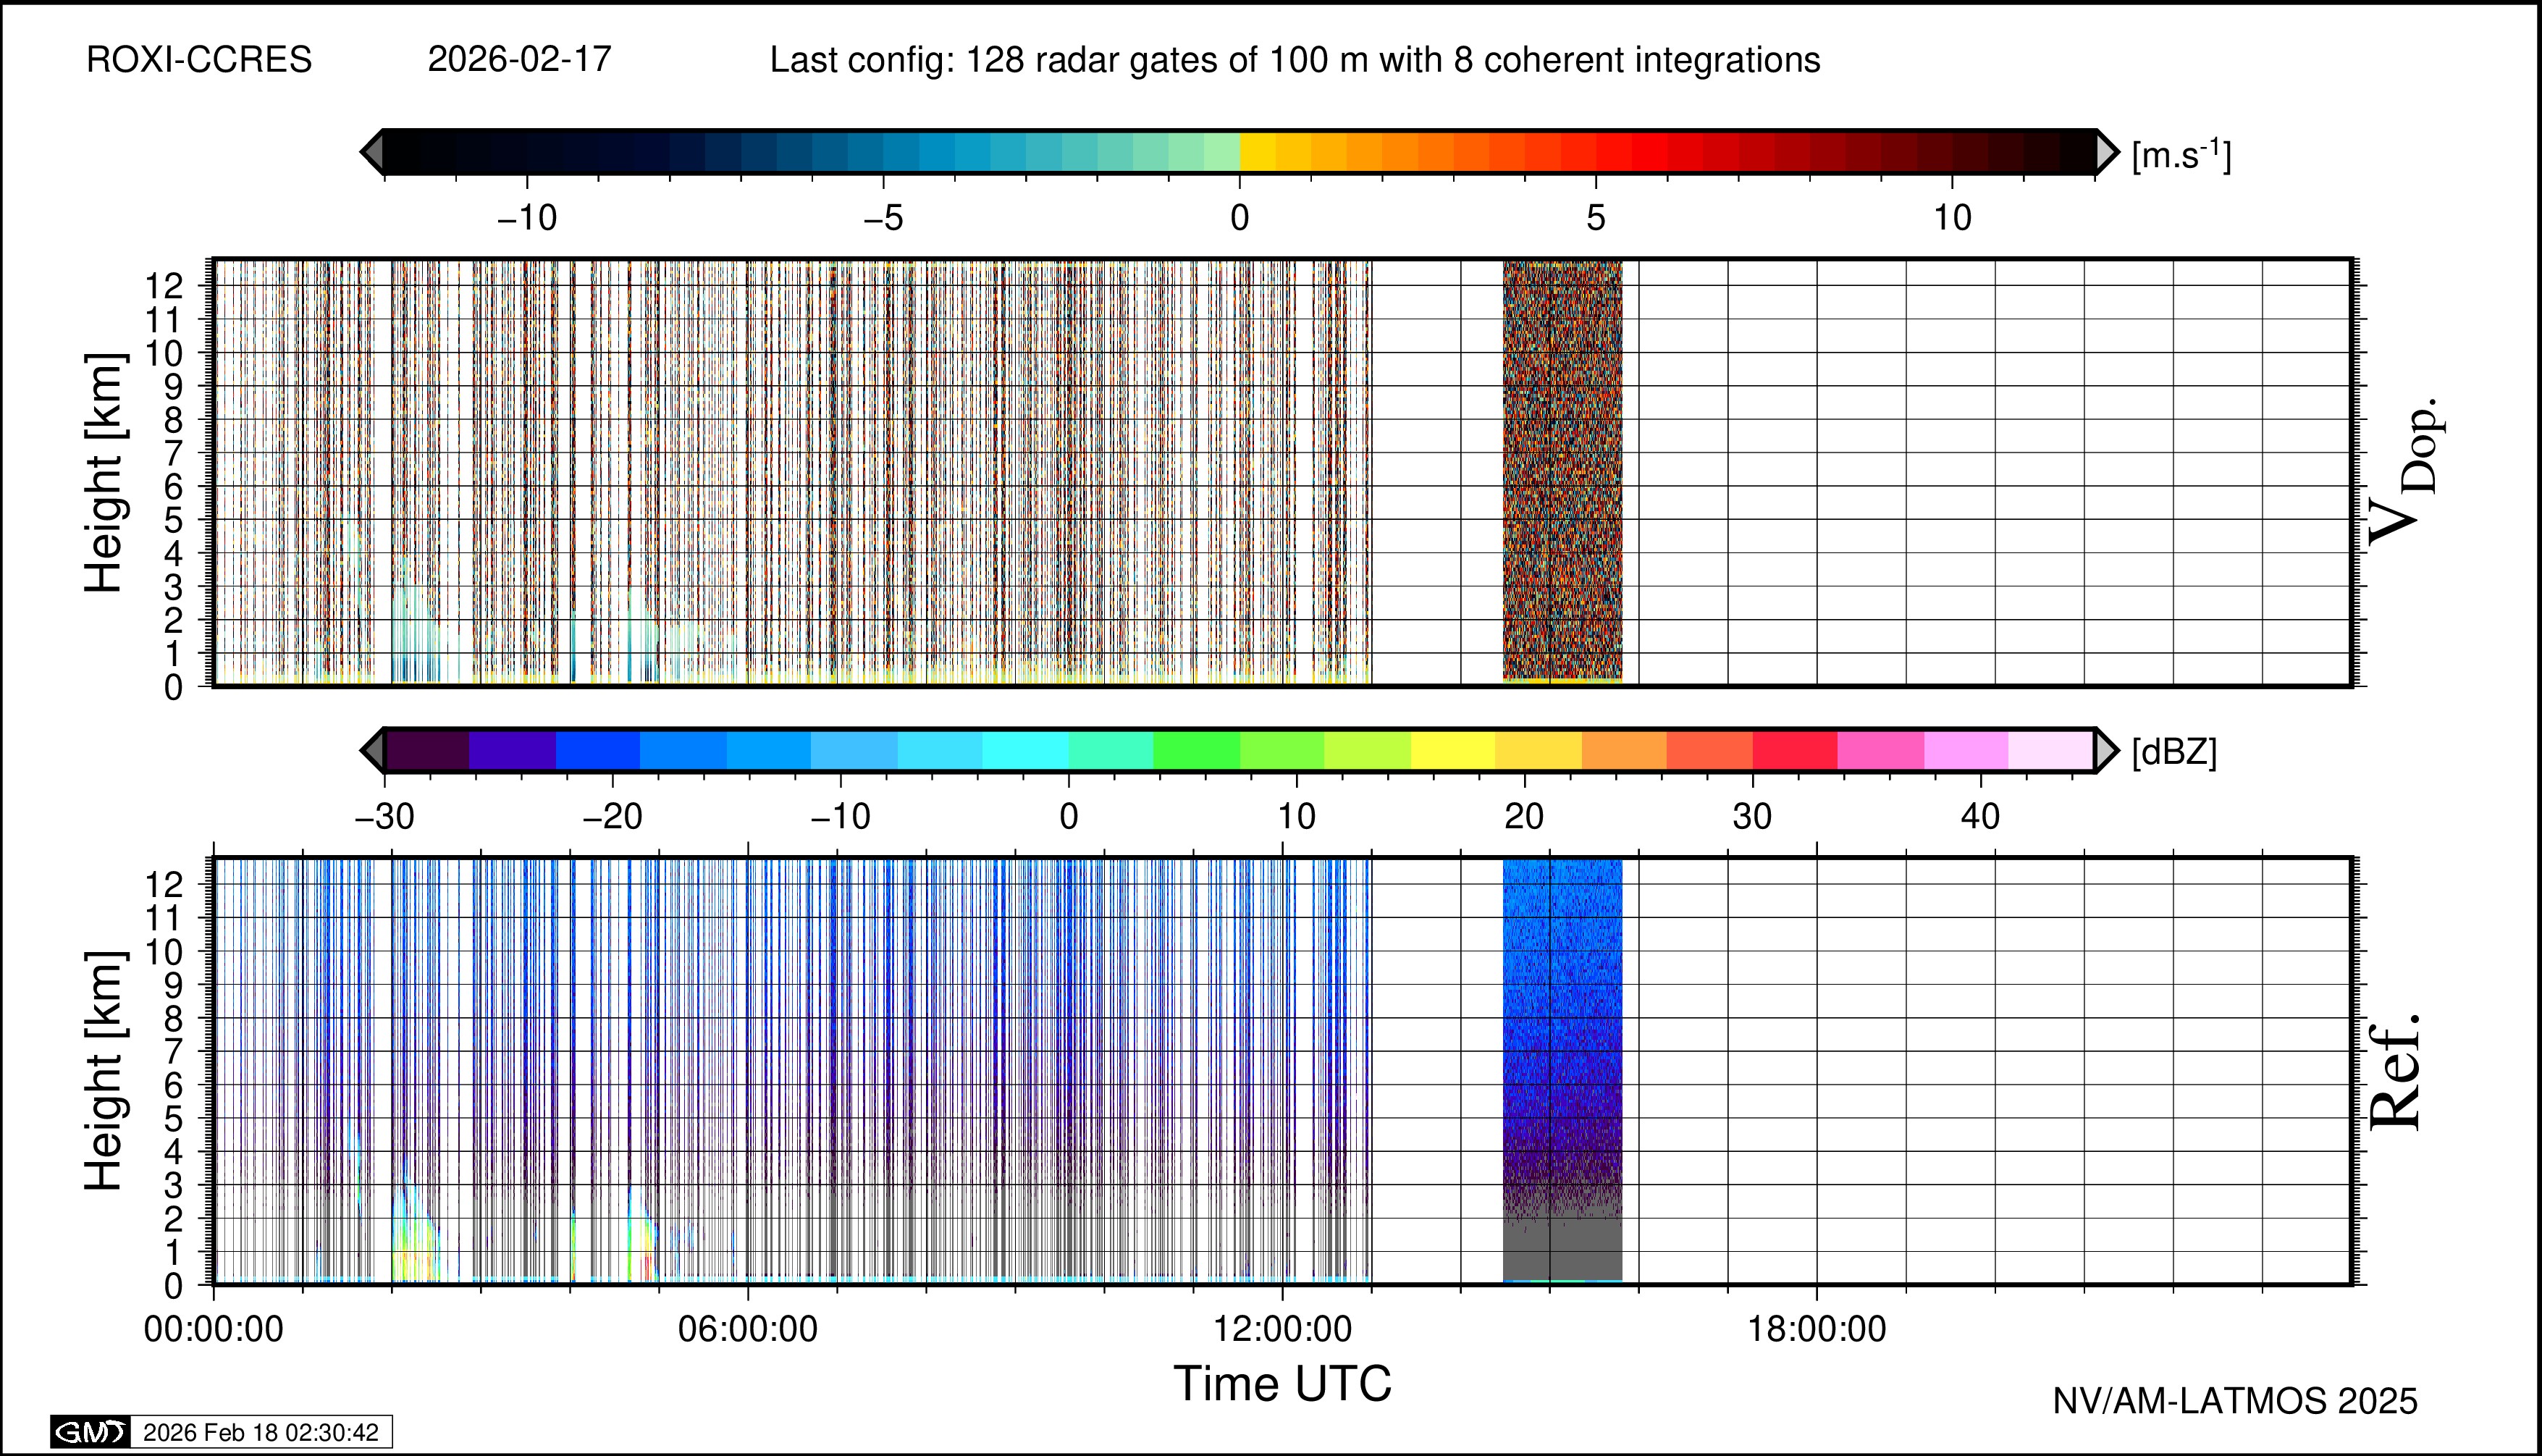Click the 2026 Feb 18 timestamp box
This screenshot has height=1456, width=2542.
point(261,1432)
